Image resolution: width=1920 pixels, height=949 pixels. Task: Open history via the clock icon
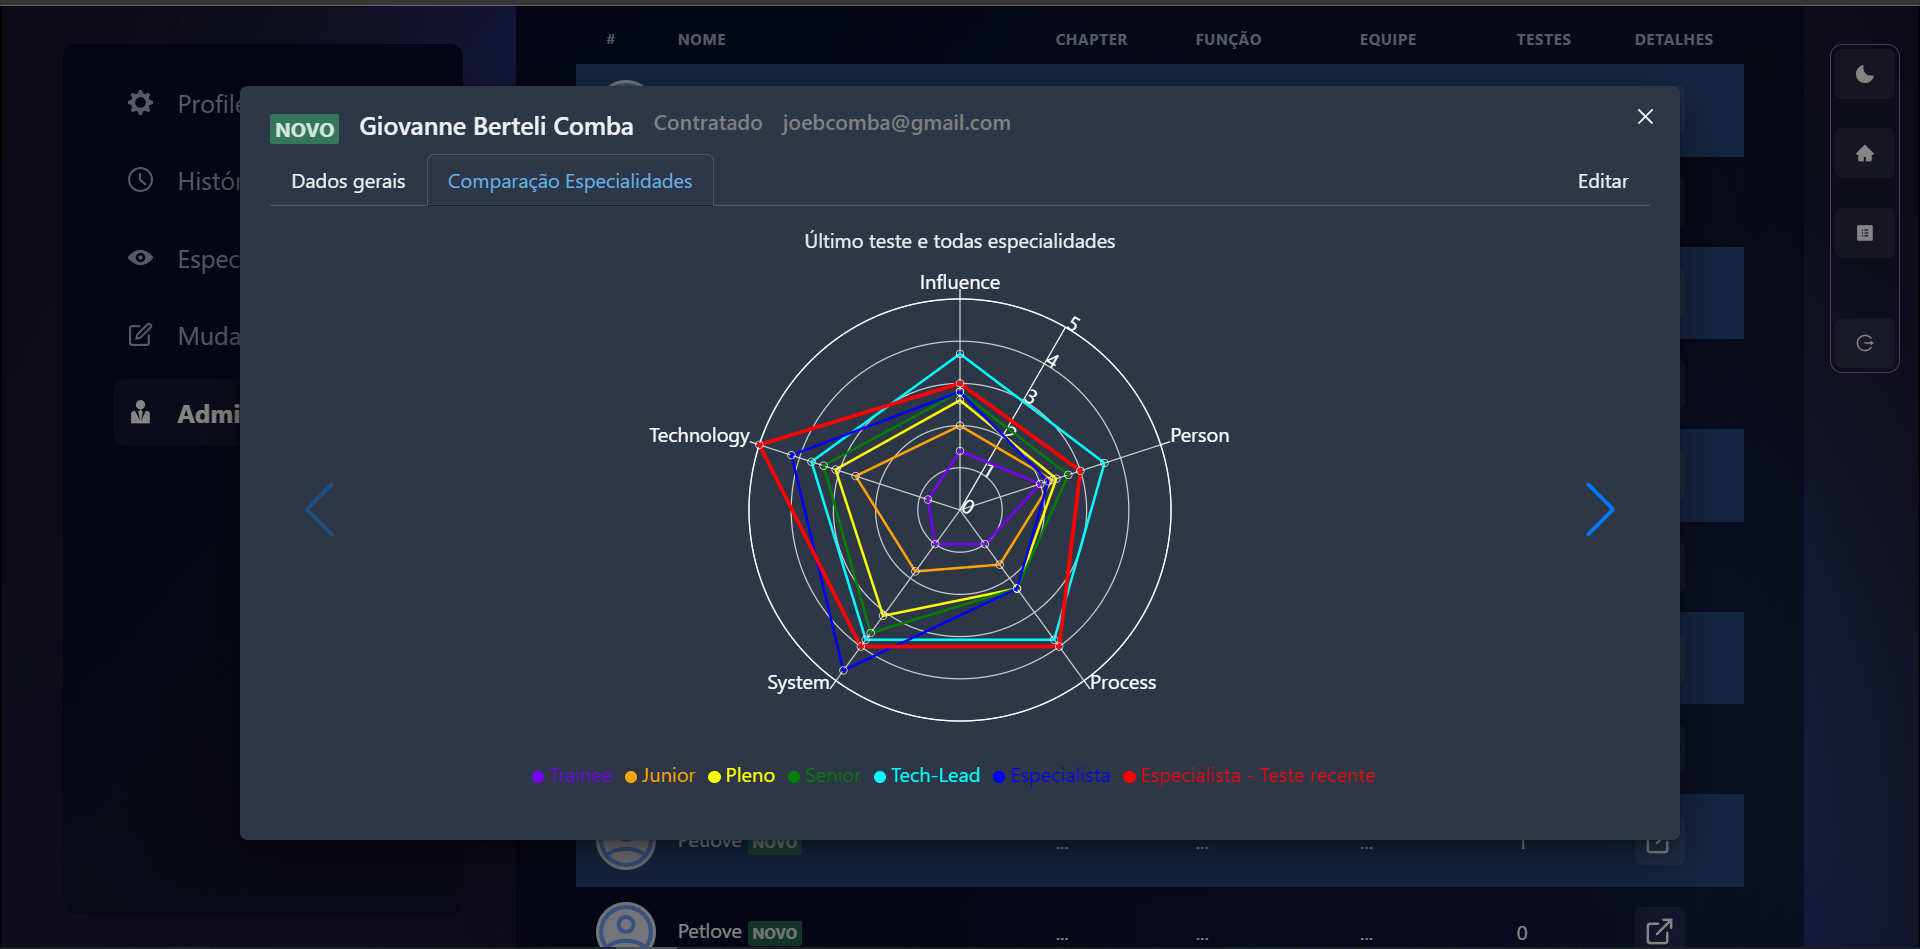click(x=141, y=180)
